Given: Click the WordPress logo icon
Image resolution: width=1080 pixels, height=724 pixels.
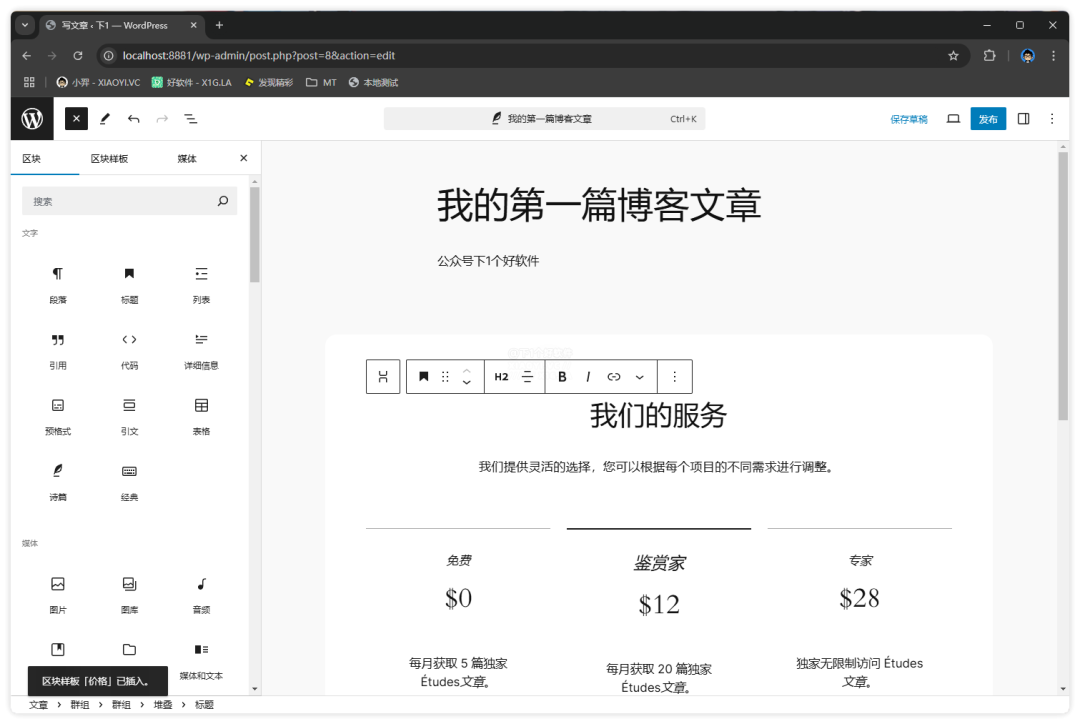Looking at the screenshot, I should click(32, 119).
